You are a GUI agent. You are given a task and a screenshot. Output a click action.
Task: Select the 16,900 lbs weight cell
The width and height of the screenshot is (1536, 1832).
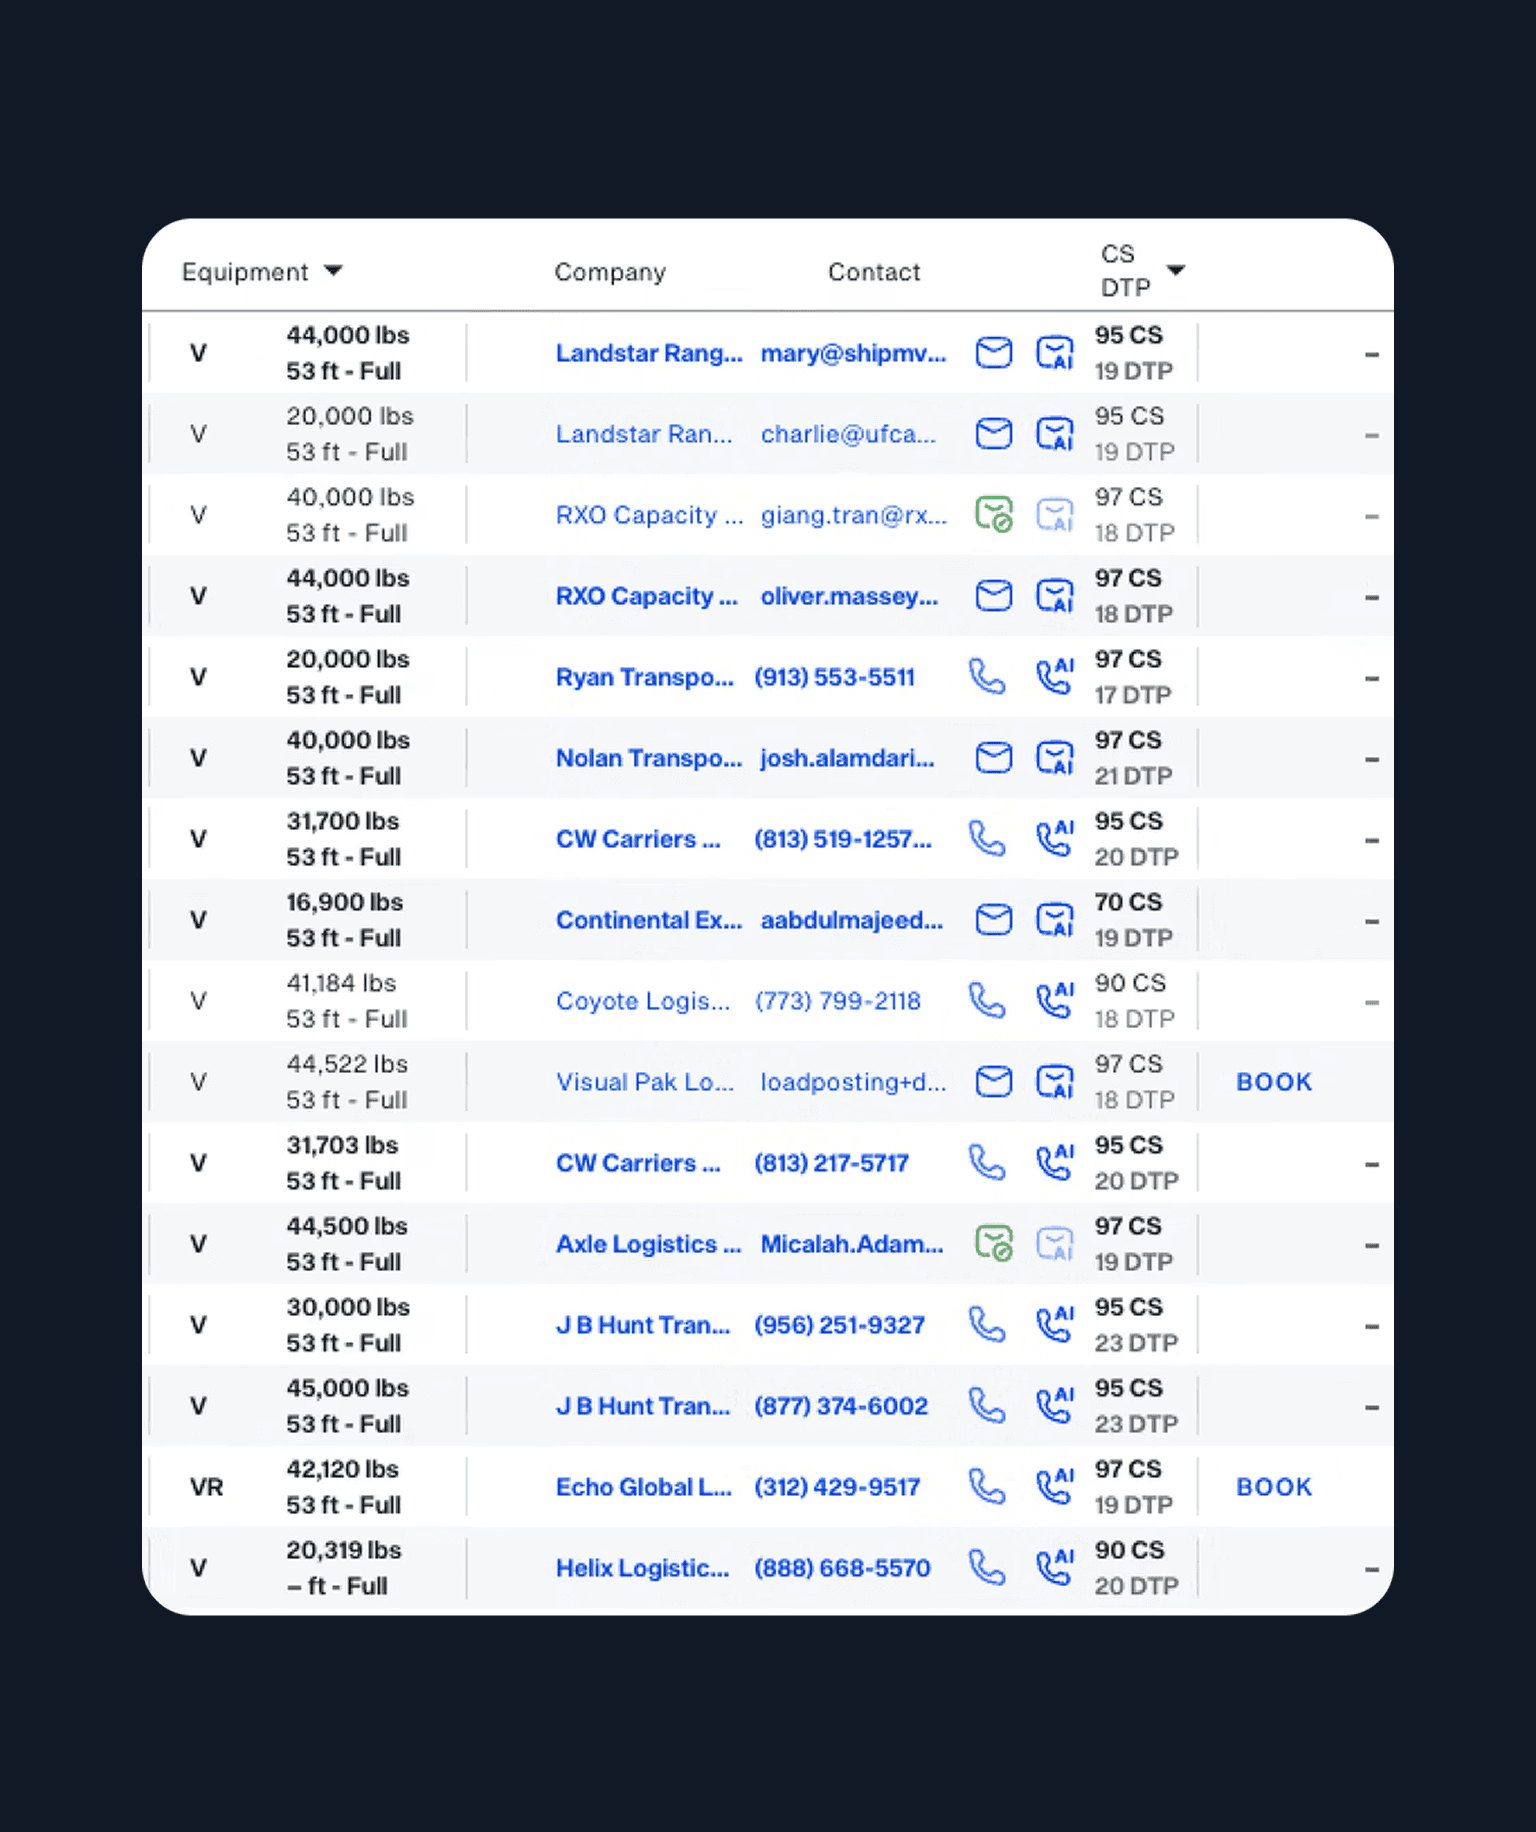(x=344, y=902)
